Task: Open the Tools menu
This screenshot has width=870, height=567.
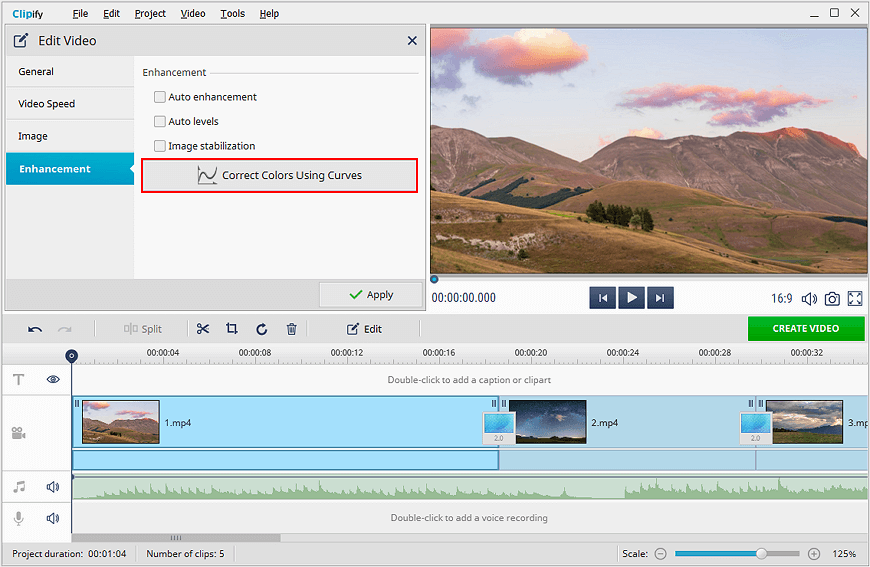Action: click(232, 13)
